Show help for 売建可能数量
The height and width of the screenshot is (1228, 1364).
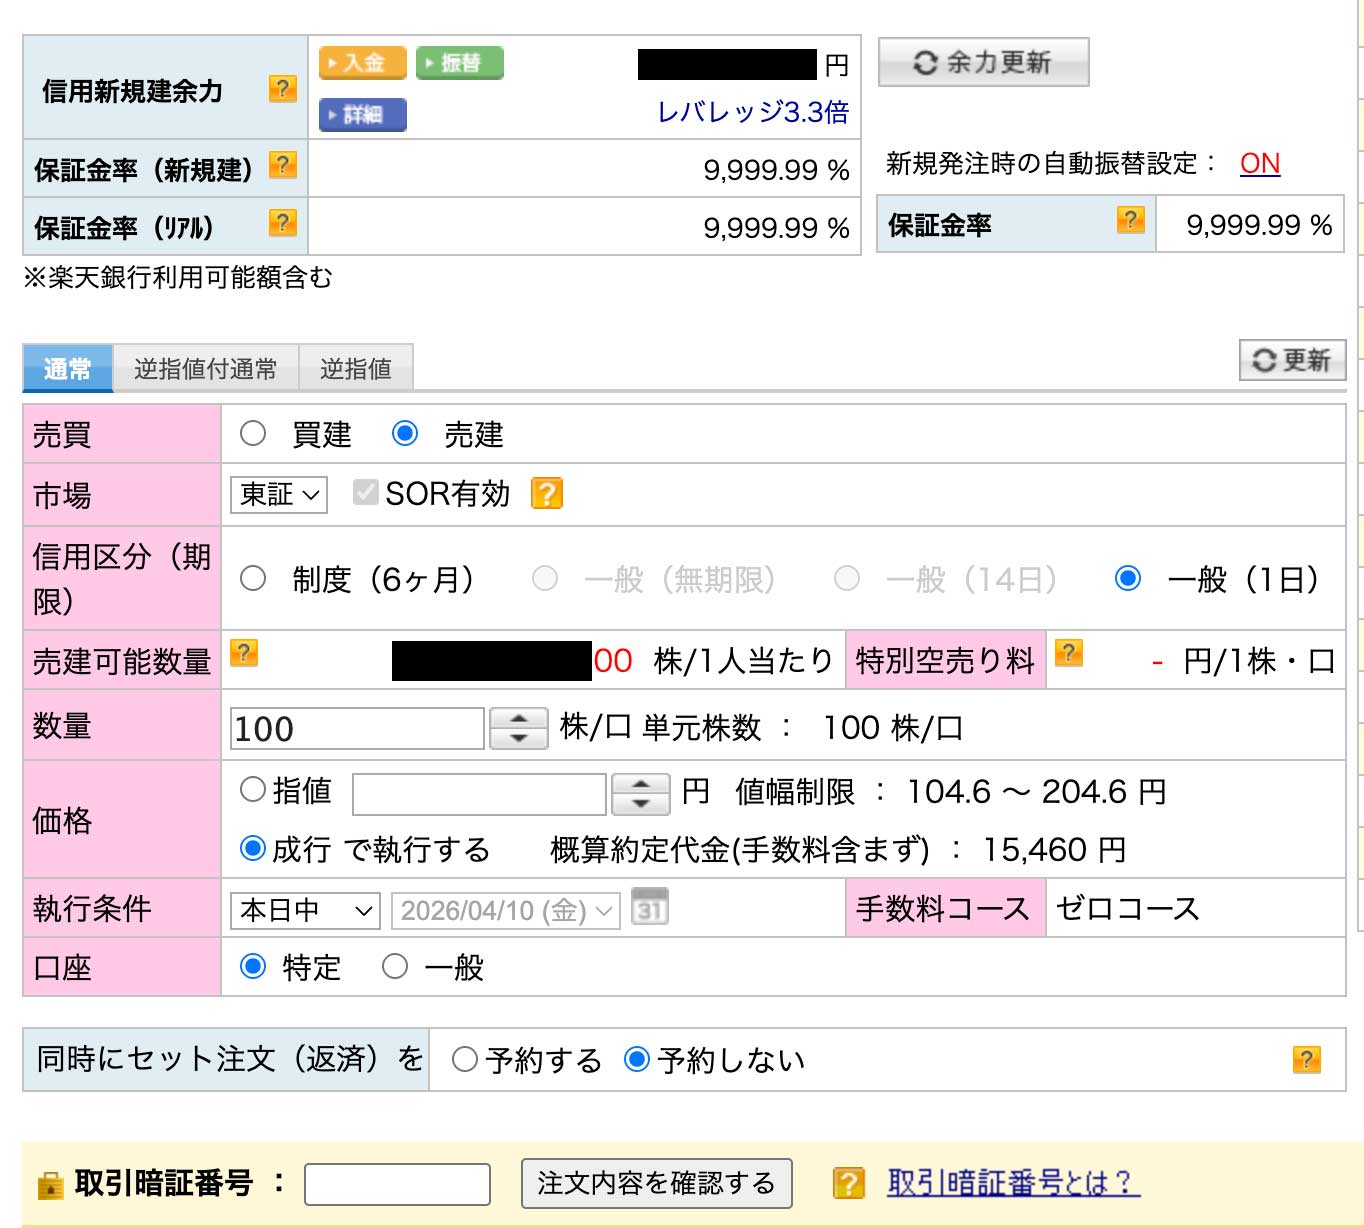coord(244,653)
